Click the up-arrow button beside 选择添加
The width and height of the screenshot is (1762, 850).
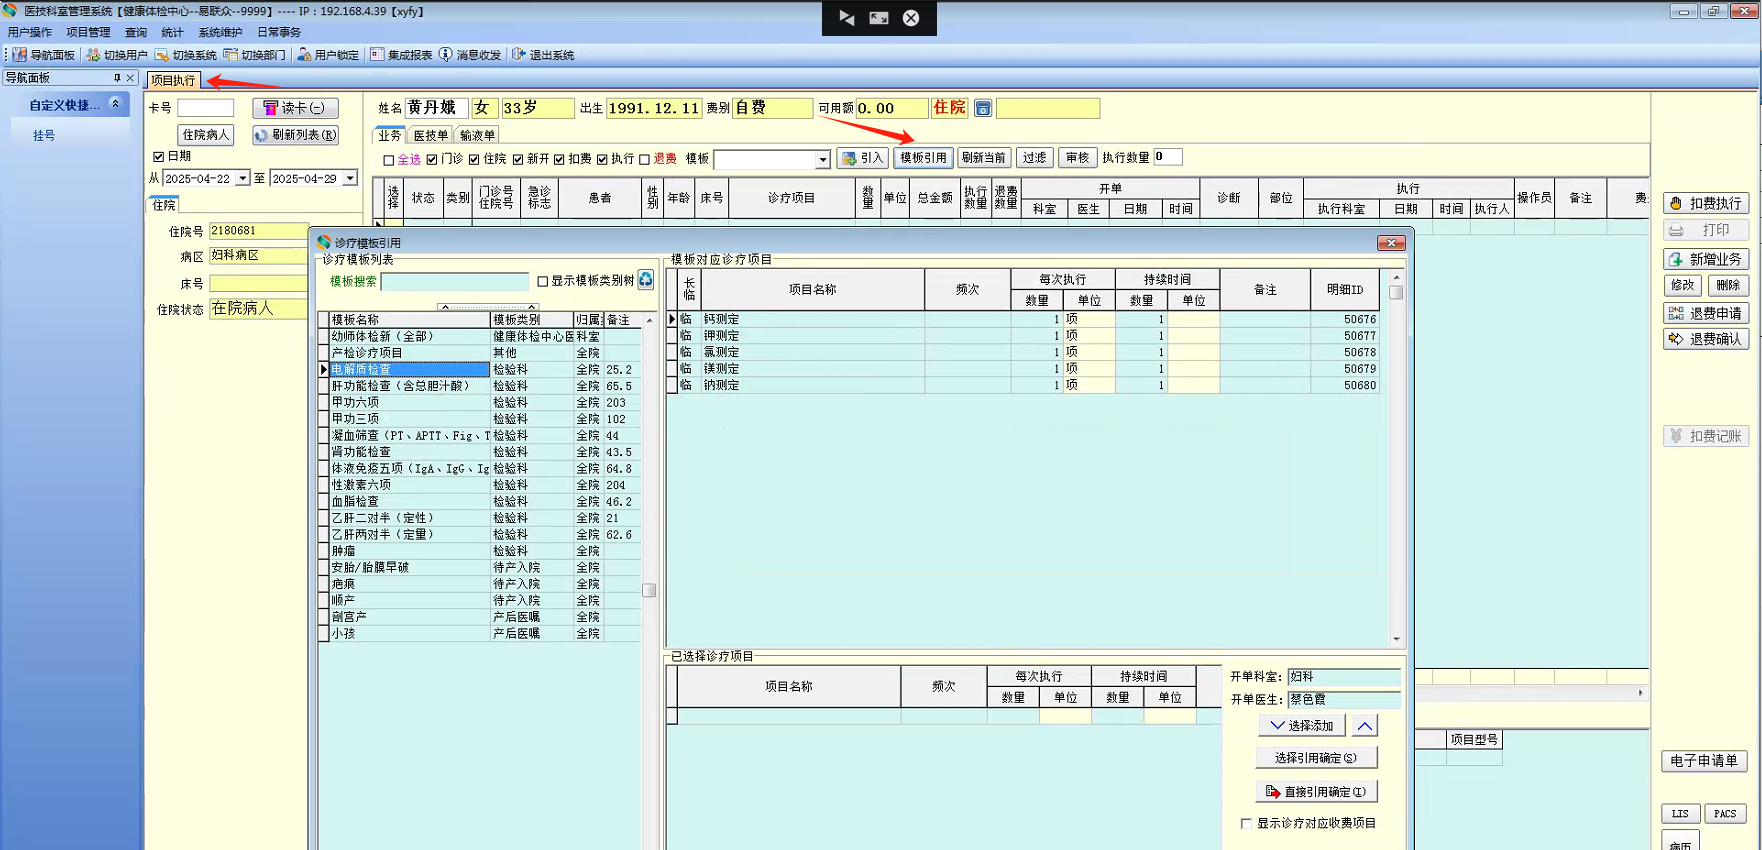1365,725
